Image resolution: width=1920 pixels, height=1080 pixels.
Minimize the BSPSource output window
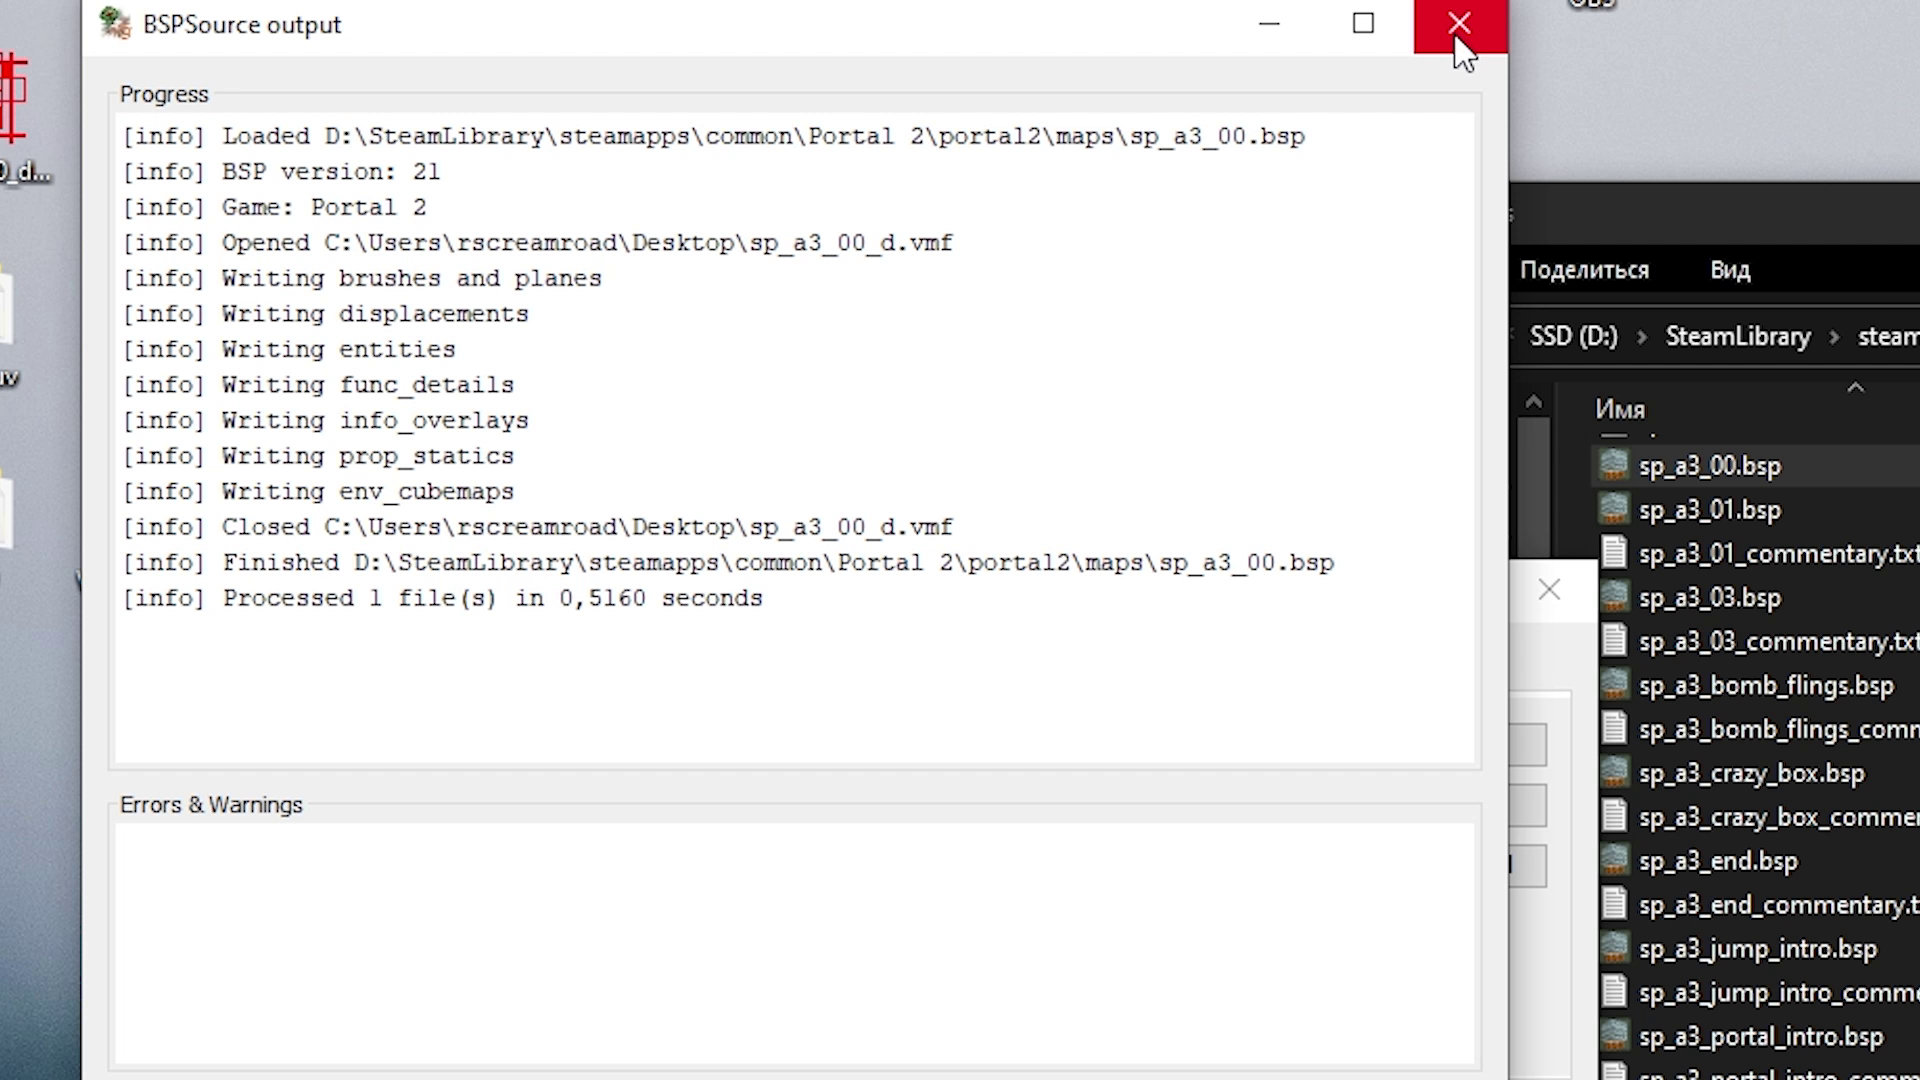1269,24
